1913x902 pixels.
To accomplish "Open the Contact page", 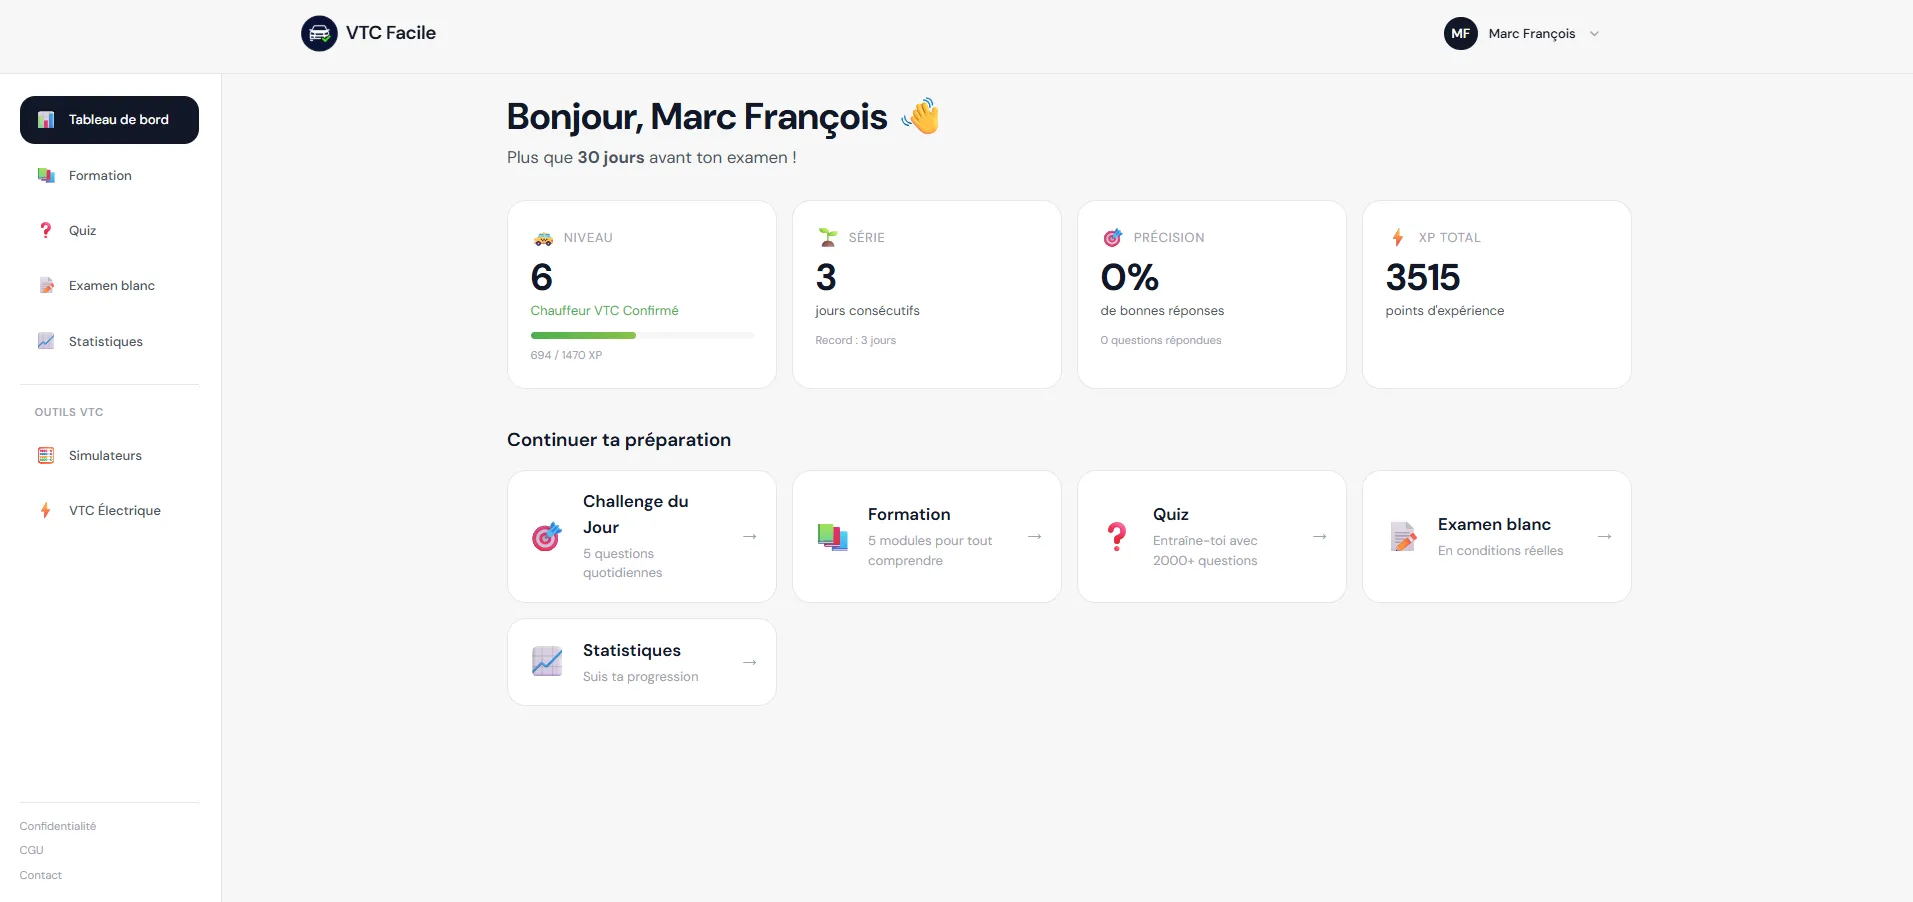I will click(x=40, y=875).
